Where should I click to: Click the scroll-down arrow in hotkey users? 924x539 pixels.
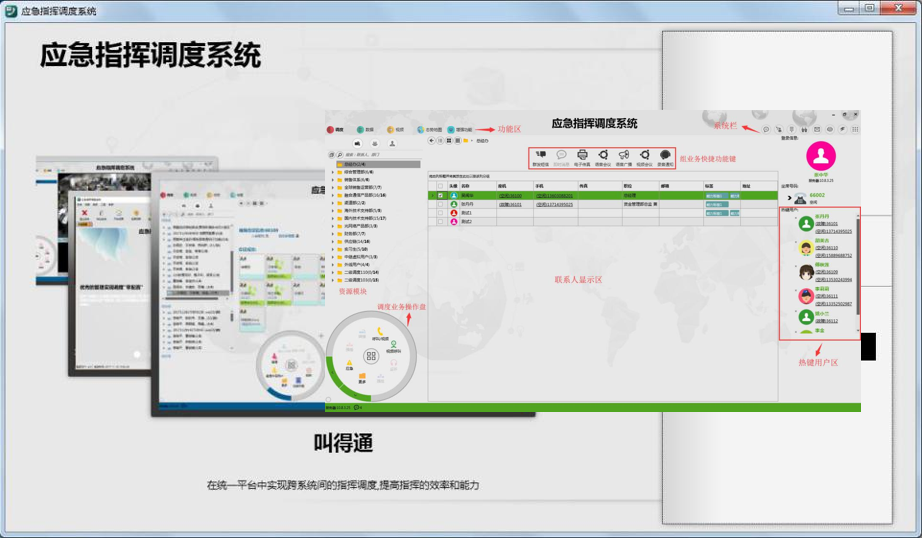pos(858,330)
